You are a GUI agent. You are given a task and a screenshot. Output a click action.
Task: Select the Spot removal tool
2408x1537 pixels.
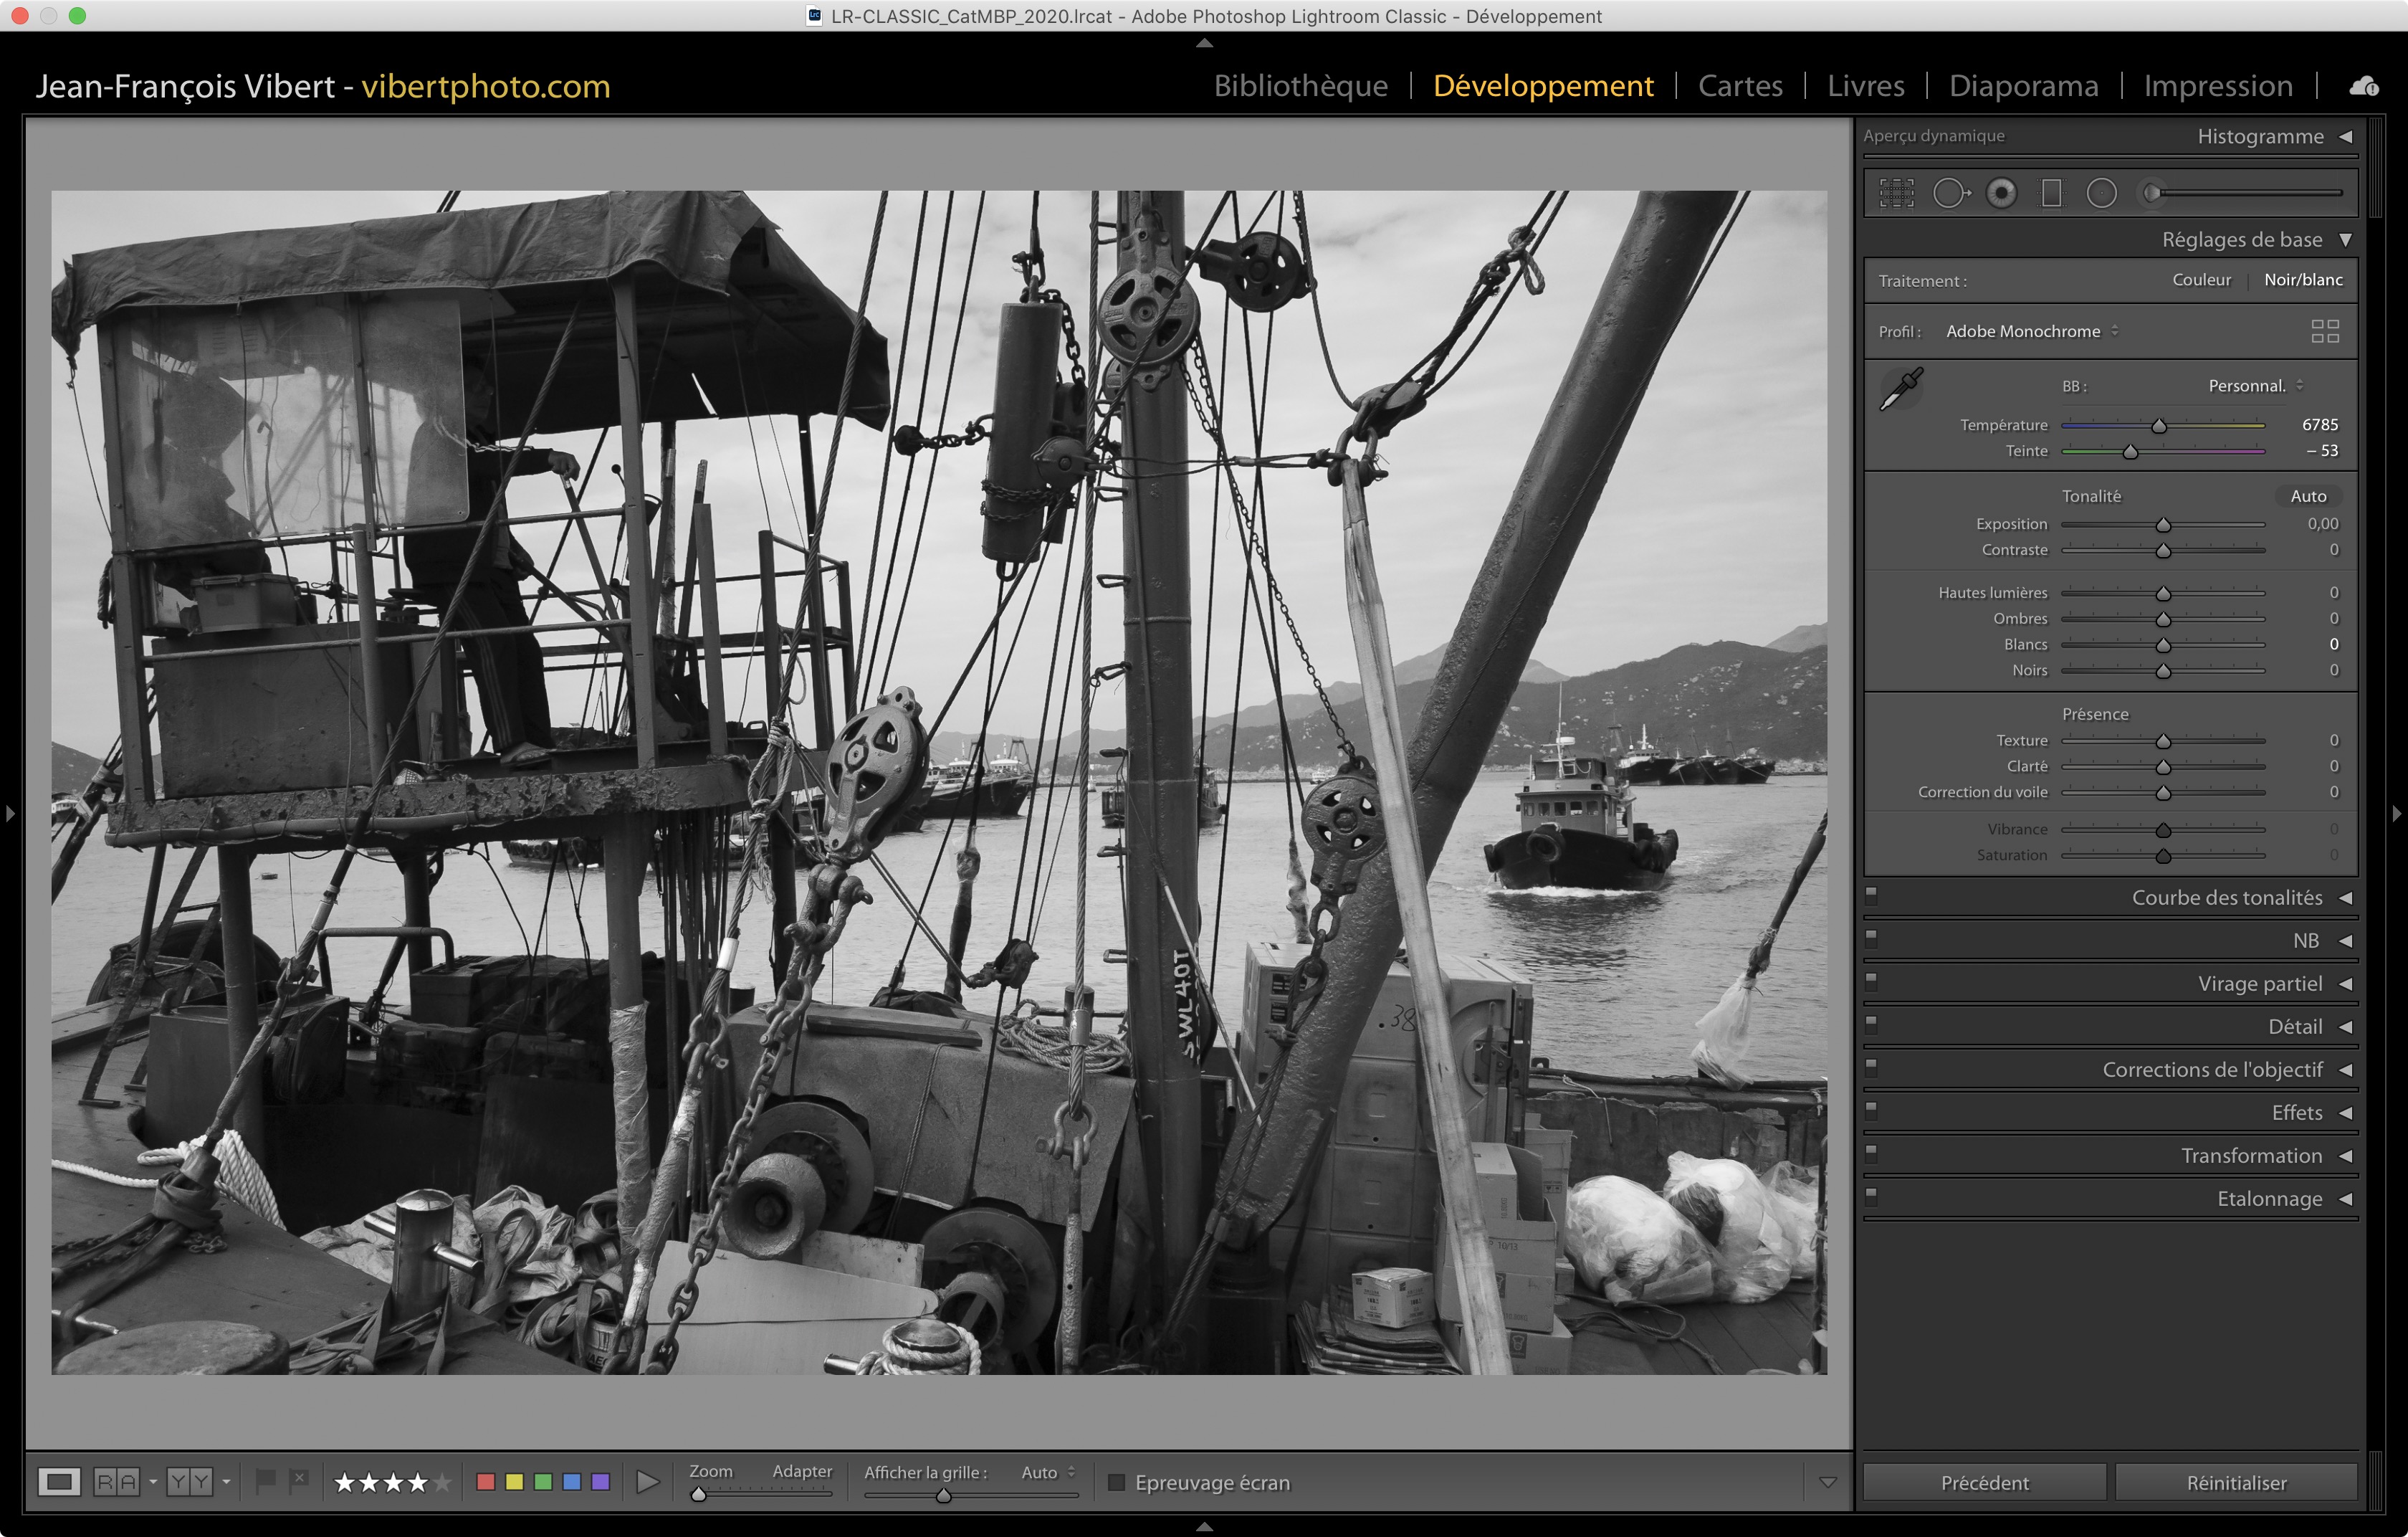(1949, 193)
